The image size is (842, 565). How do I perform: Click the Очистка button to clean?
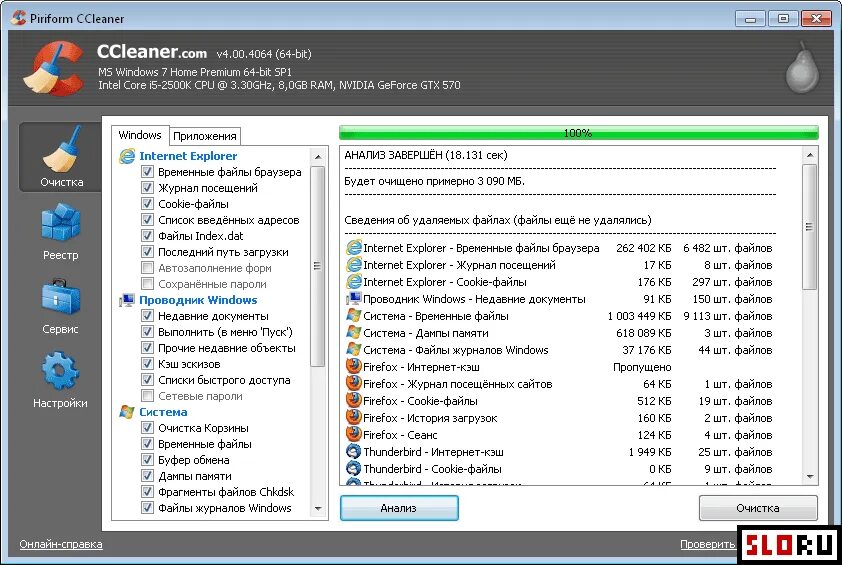pyautogui.click(x=758, y=508)
